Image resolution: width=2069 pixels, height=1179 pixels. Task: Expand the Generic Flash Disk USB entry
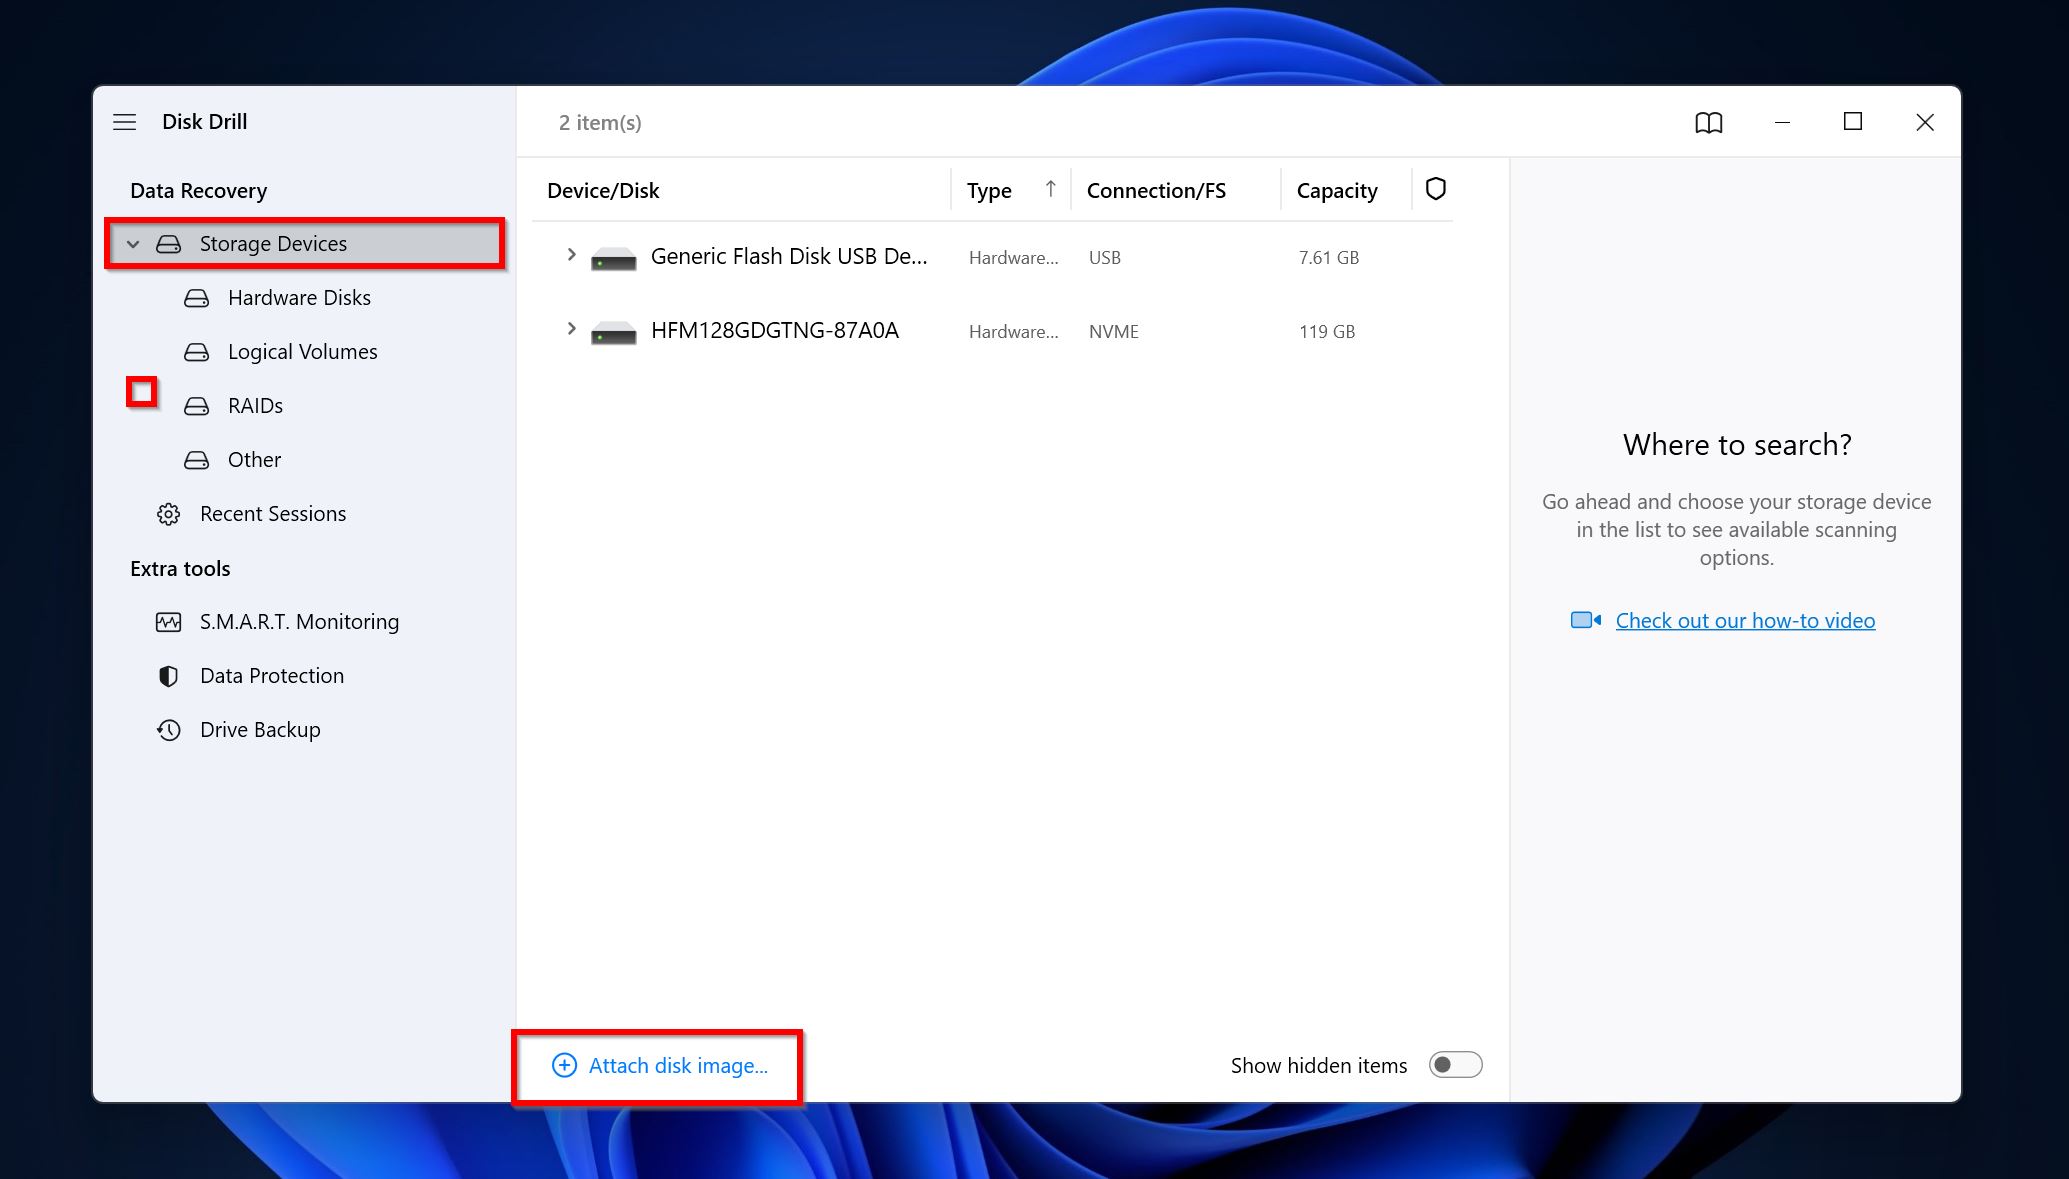[568, 257]
